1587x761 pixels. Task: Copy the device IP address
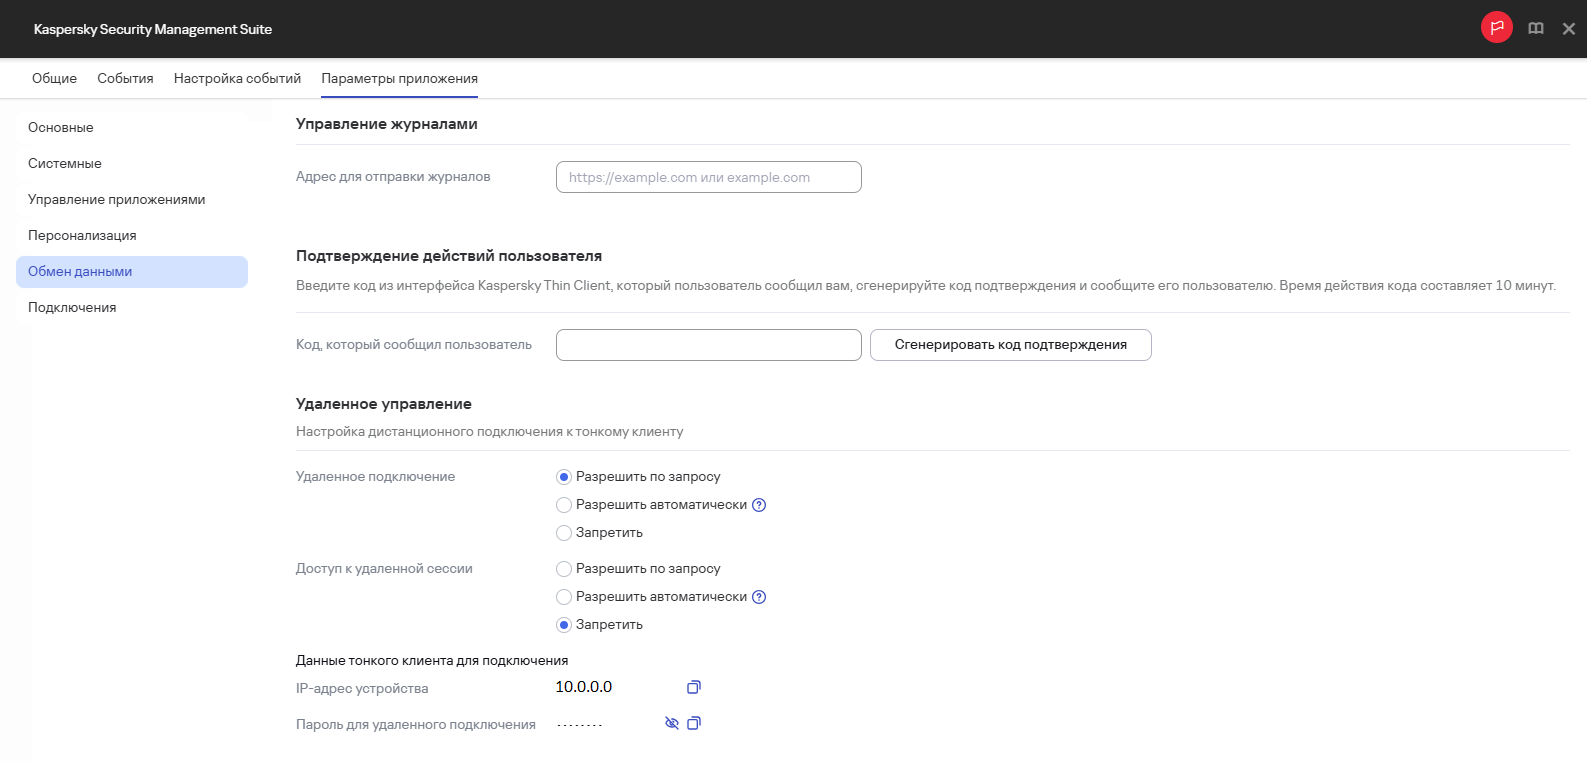point(694,687)
